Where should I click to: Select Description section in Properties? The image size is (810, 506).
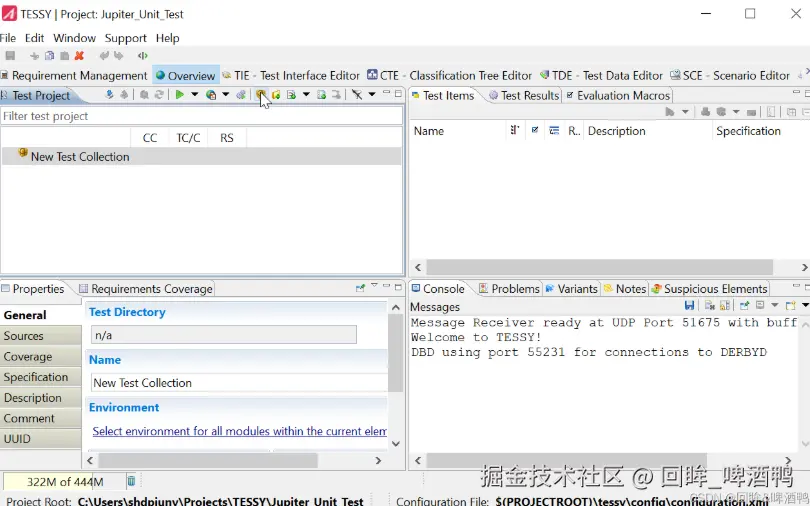(x=41, y=398)
